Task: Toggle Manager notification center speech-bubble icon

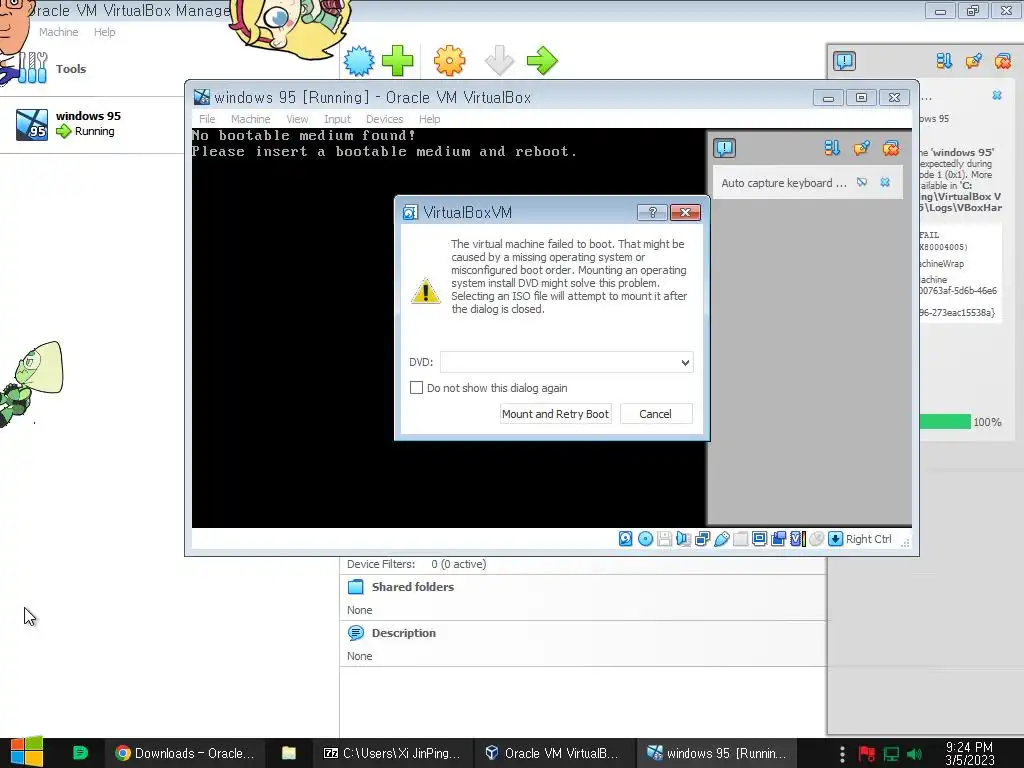Action: coord(844,61)
